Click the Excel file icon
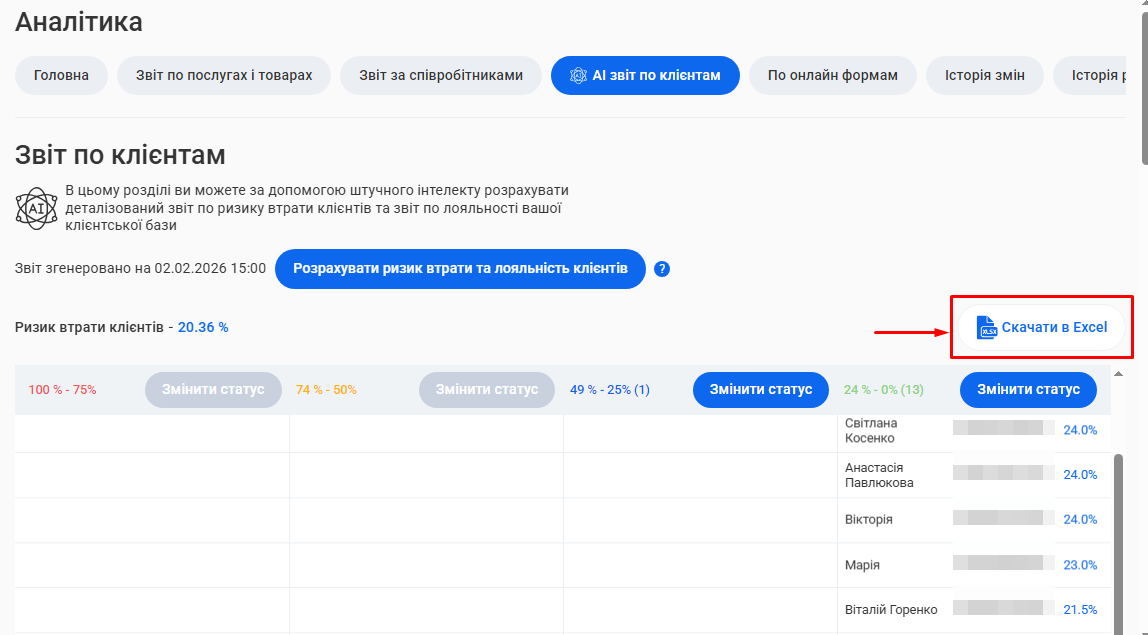The image size is (1148, 635). 987,327
